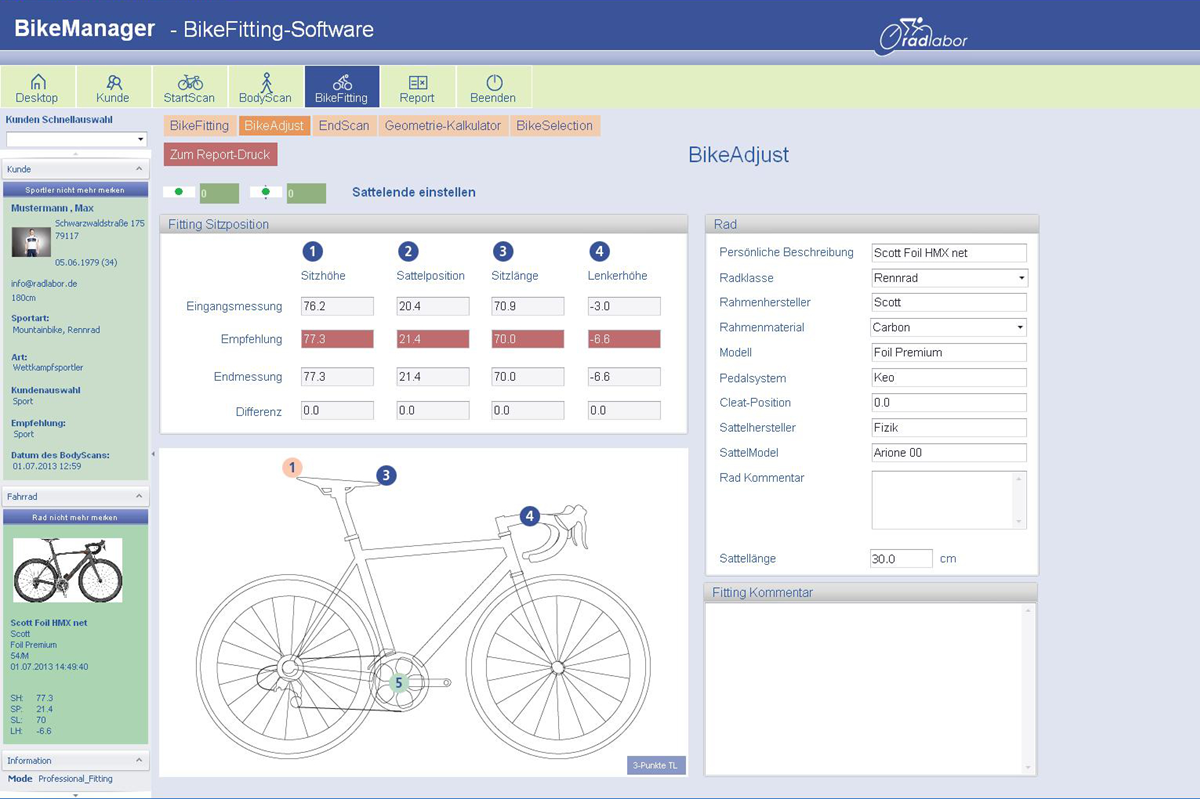Open the BikeSelection tab
1200x799 pixels.
click(x=555, y=126)
